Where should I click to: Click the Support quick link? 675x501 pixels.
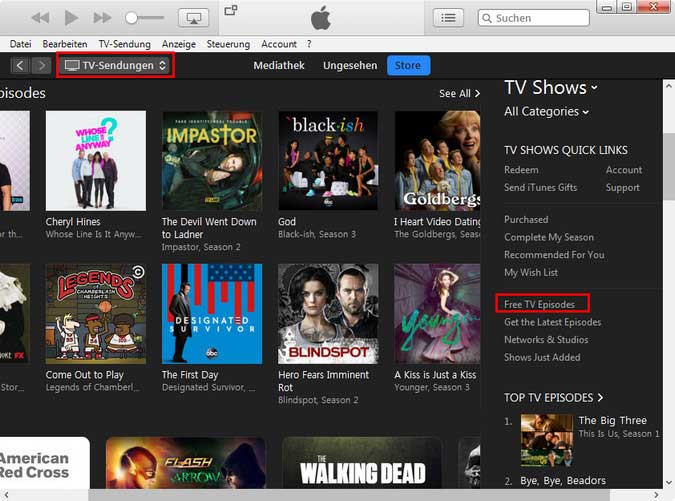click(x=622, y=188)
